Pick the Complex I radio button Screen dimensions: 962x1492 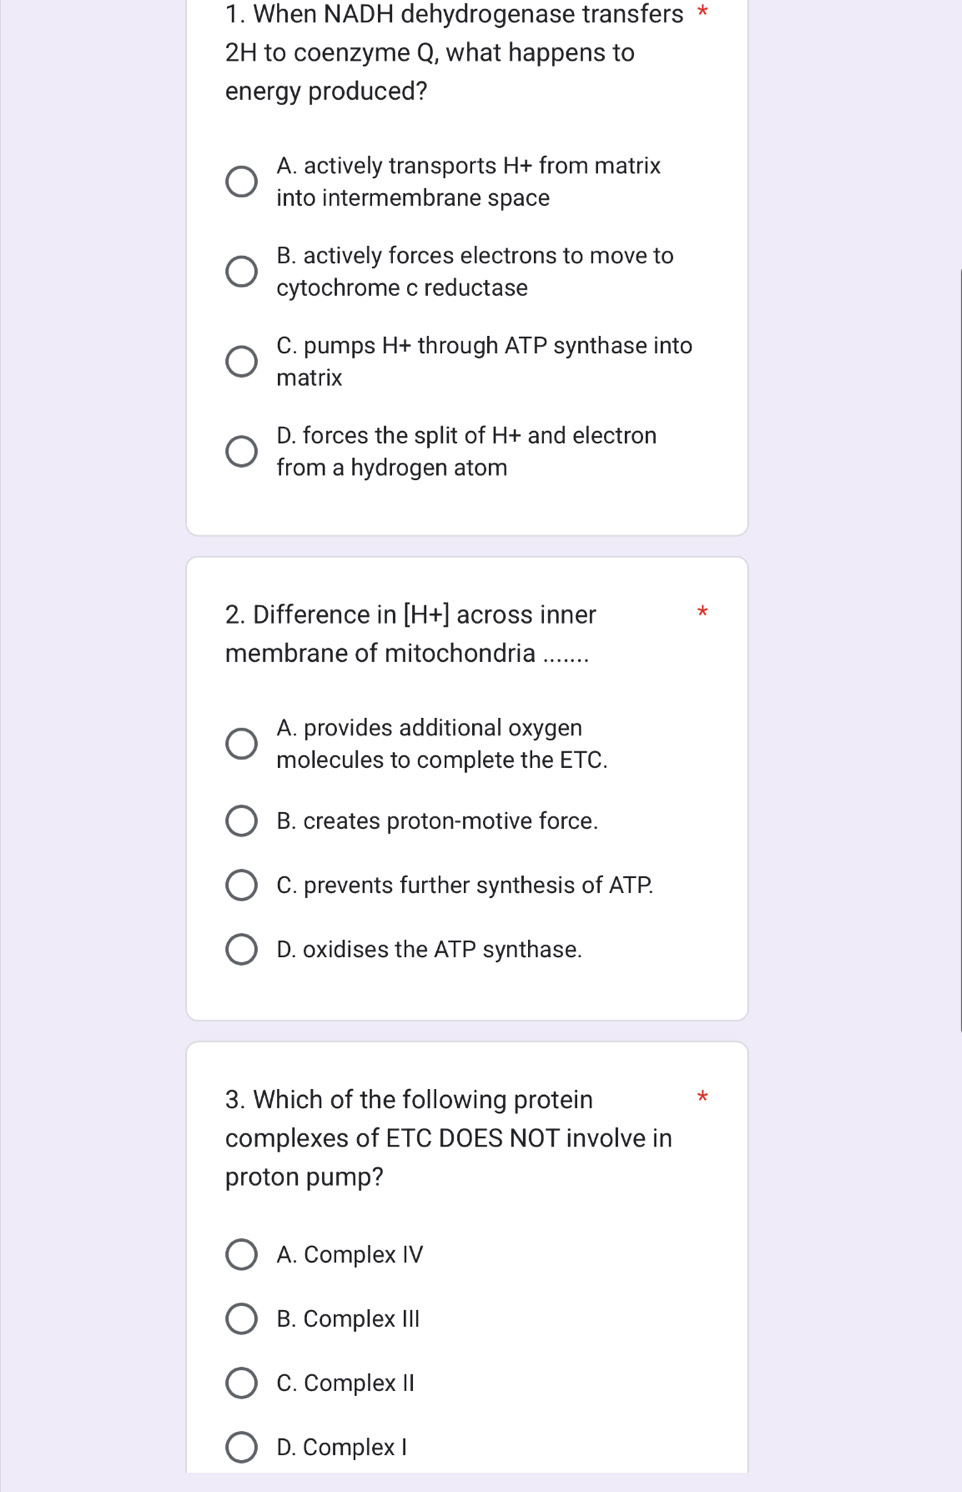[241, 1447]
